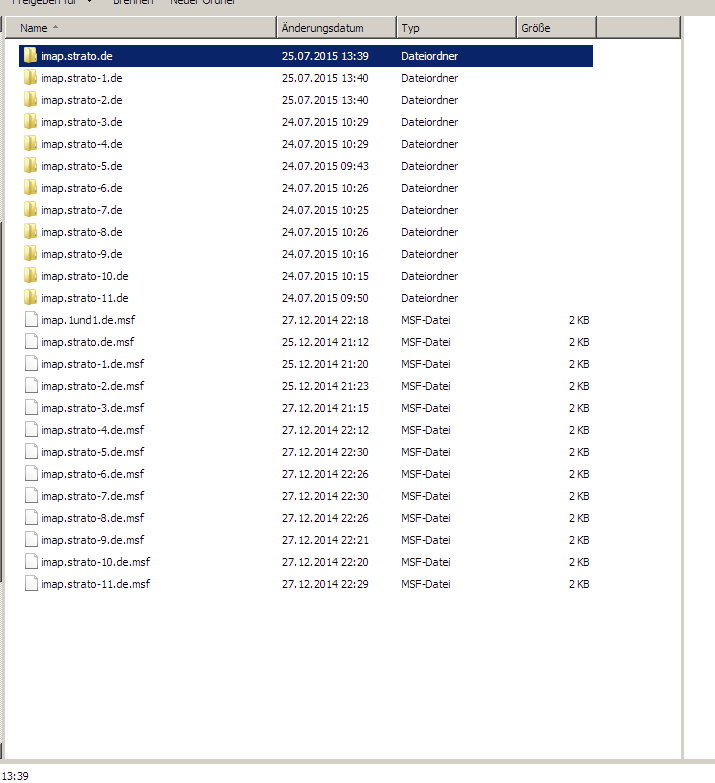Viewport: 715px width, 783px height.
Task: Click file icon of imap.strato.de.msf
Action: tap(31, 342)
